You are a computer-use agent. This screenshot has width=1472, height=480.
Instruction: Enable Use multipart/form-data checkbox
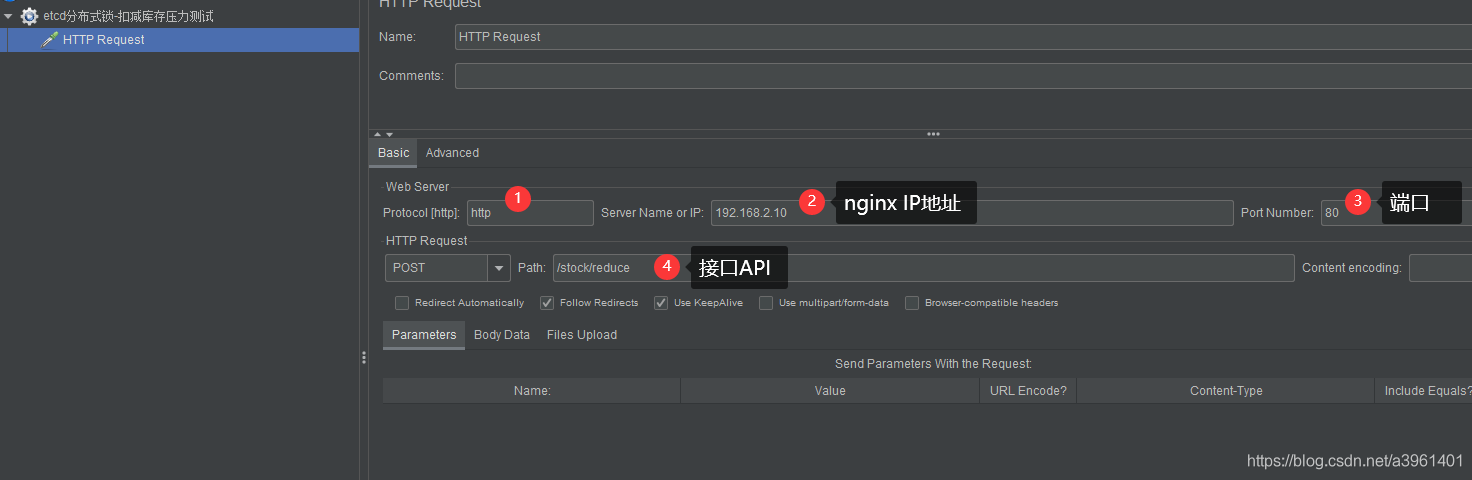[x=766, y=303]
